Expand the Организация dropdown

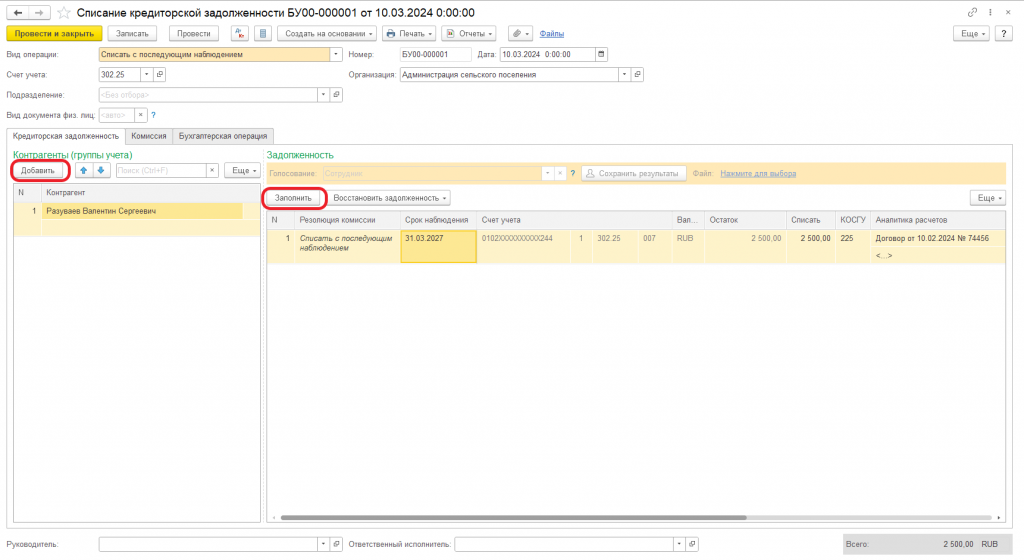(x=624, y=74)
